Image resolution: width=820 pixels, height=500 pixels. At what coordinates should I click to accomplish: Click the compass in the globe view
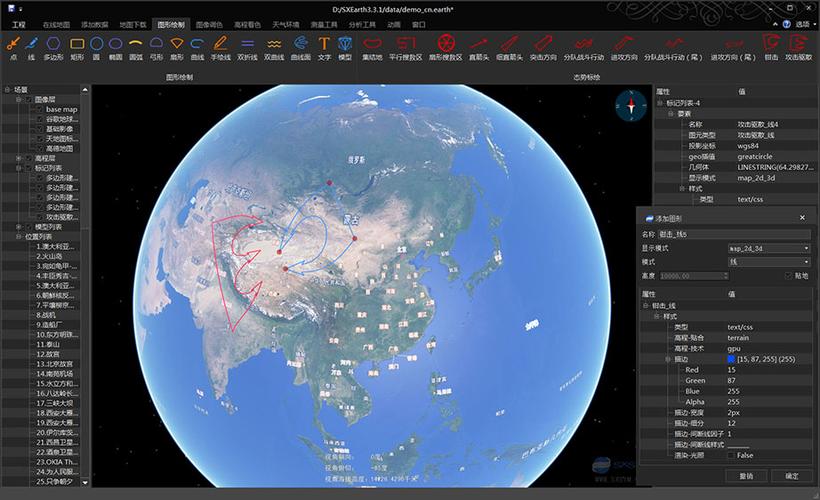tap(631, 106)
